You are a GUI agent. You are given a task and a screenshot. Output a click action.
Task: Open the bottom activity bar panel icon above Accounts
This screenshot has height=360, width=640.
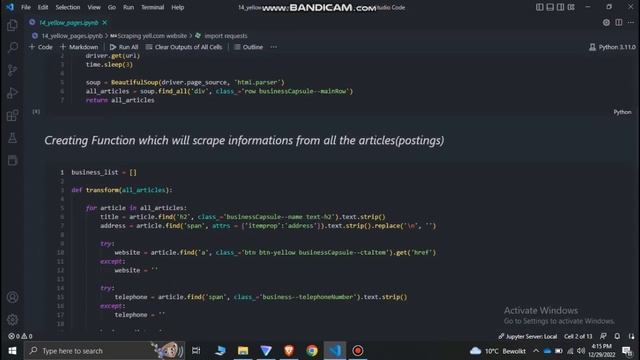(x=12, y=160)
